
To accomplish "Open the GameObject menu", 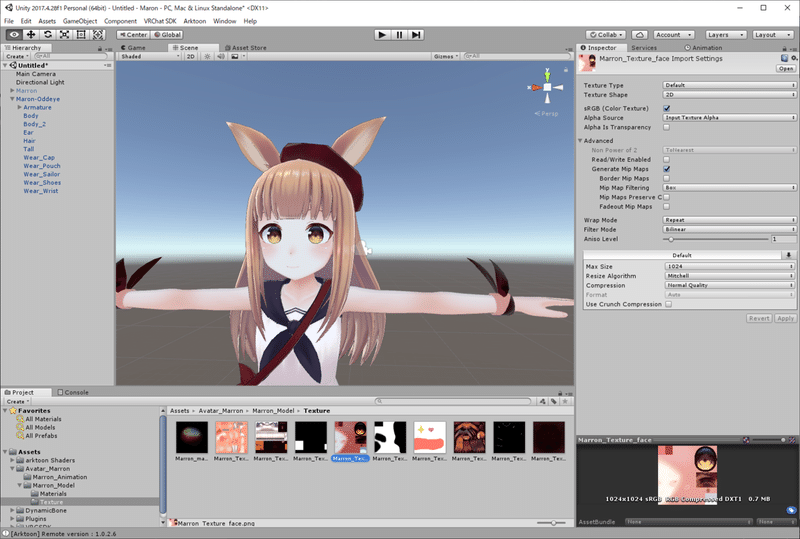I will pos(80,21).
